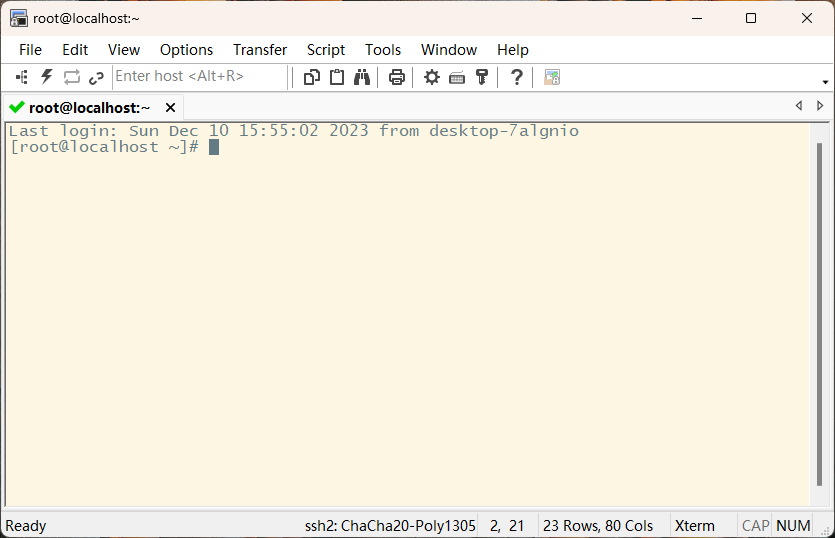Screen dimensions: 835x538
Task: Click the tab scroll left arrow
Action: click(799, 105)
